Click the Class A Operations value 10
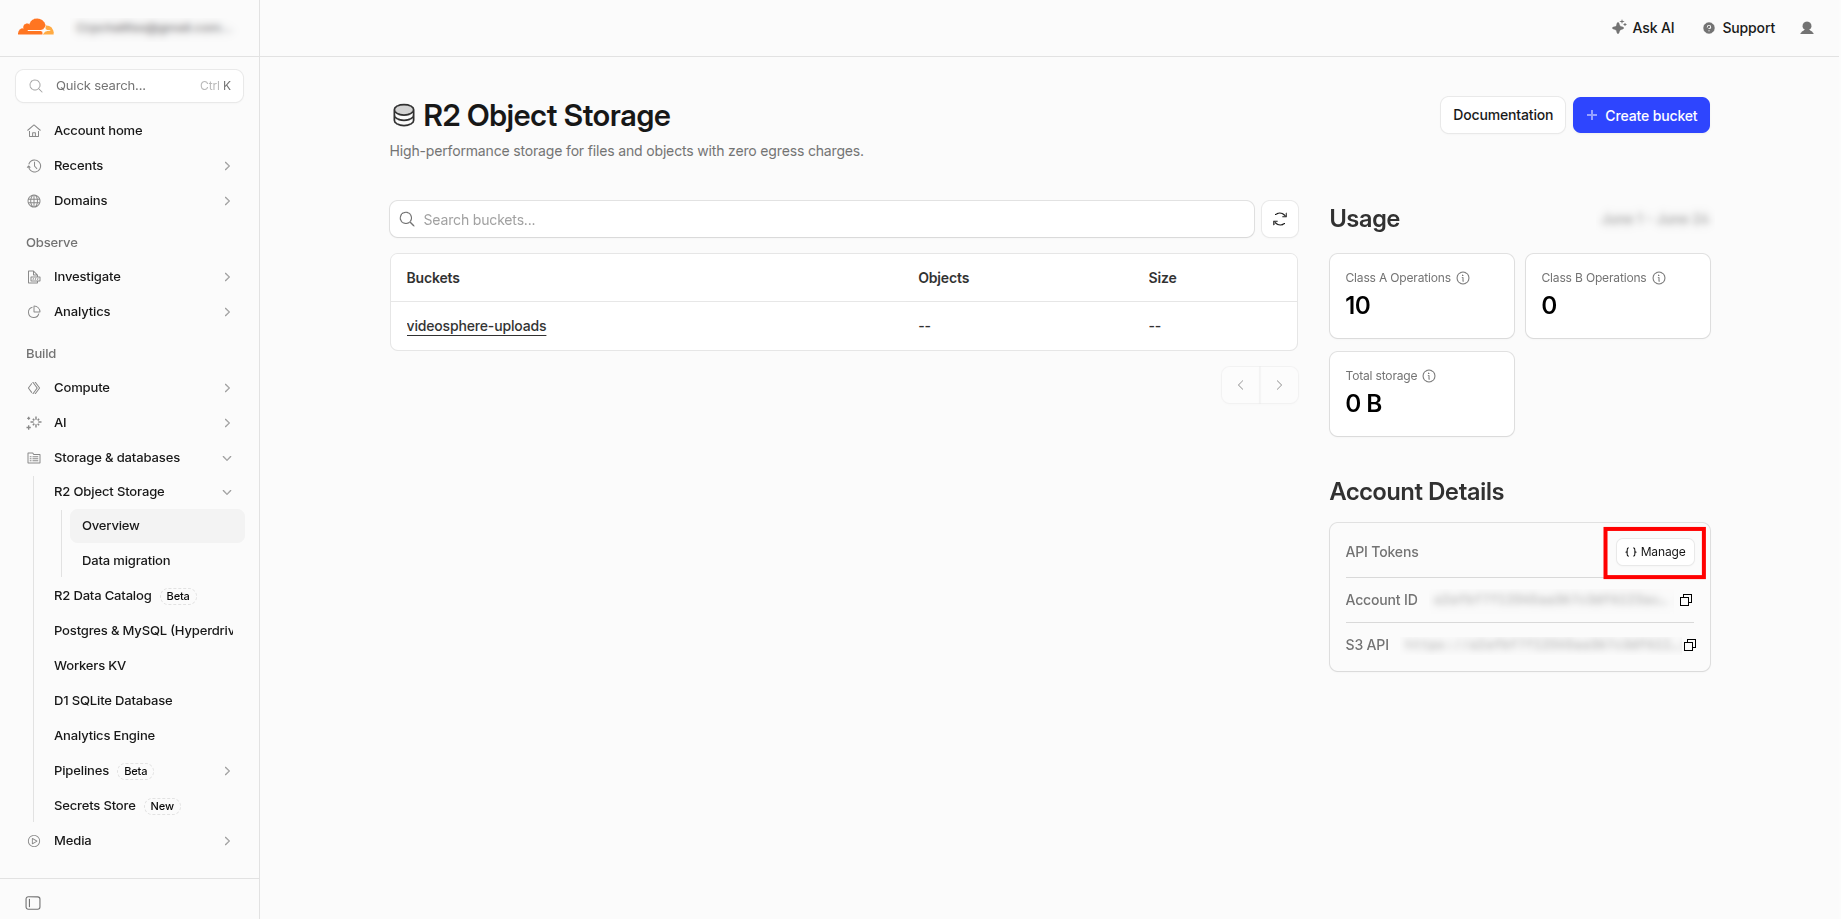 pos(1357,306)
